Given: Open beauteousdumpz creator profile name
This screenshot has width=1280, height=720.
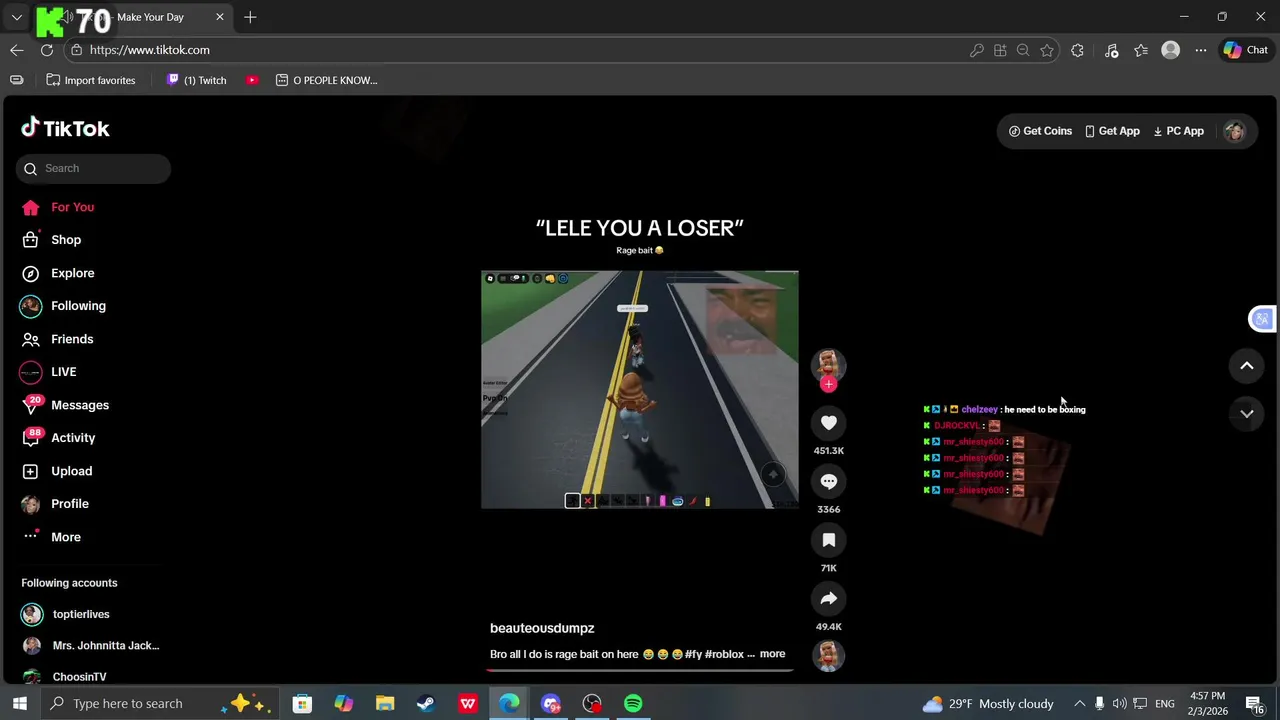Looking at the screenshot, I should [x=542, y=628].
